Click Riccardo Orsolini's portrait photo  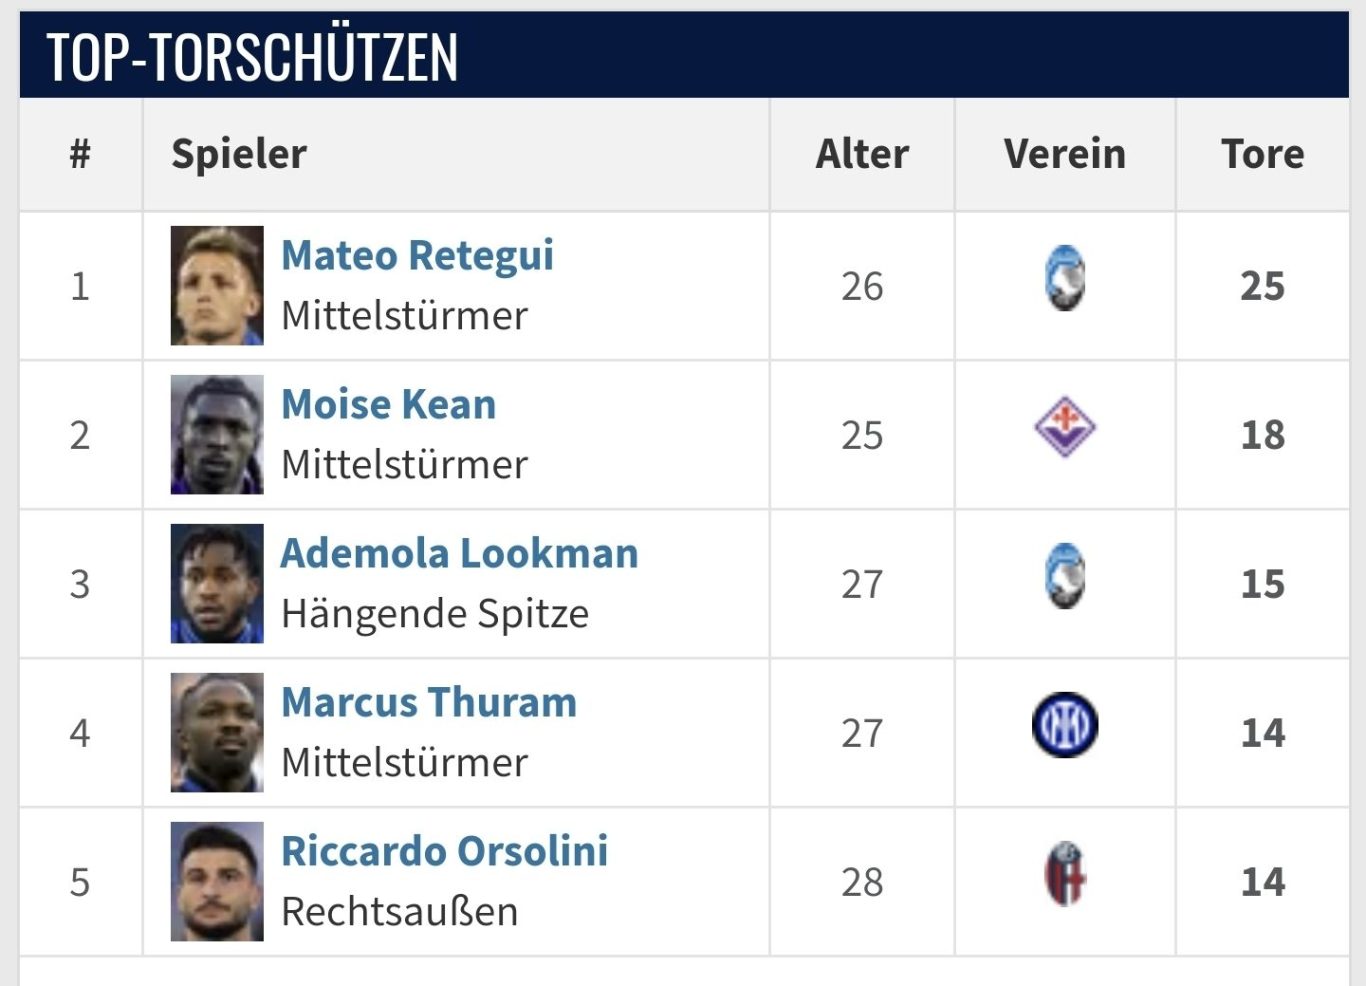click(217, 881)
